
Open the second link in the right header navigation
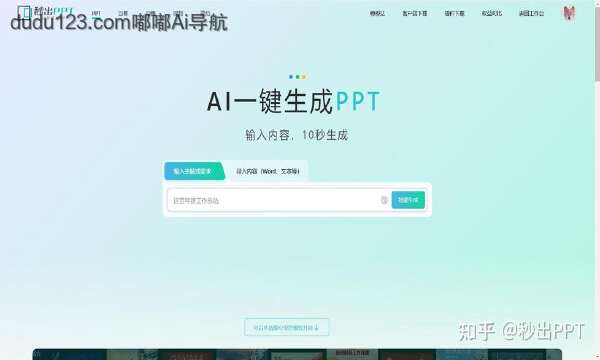(415, 13)
